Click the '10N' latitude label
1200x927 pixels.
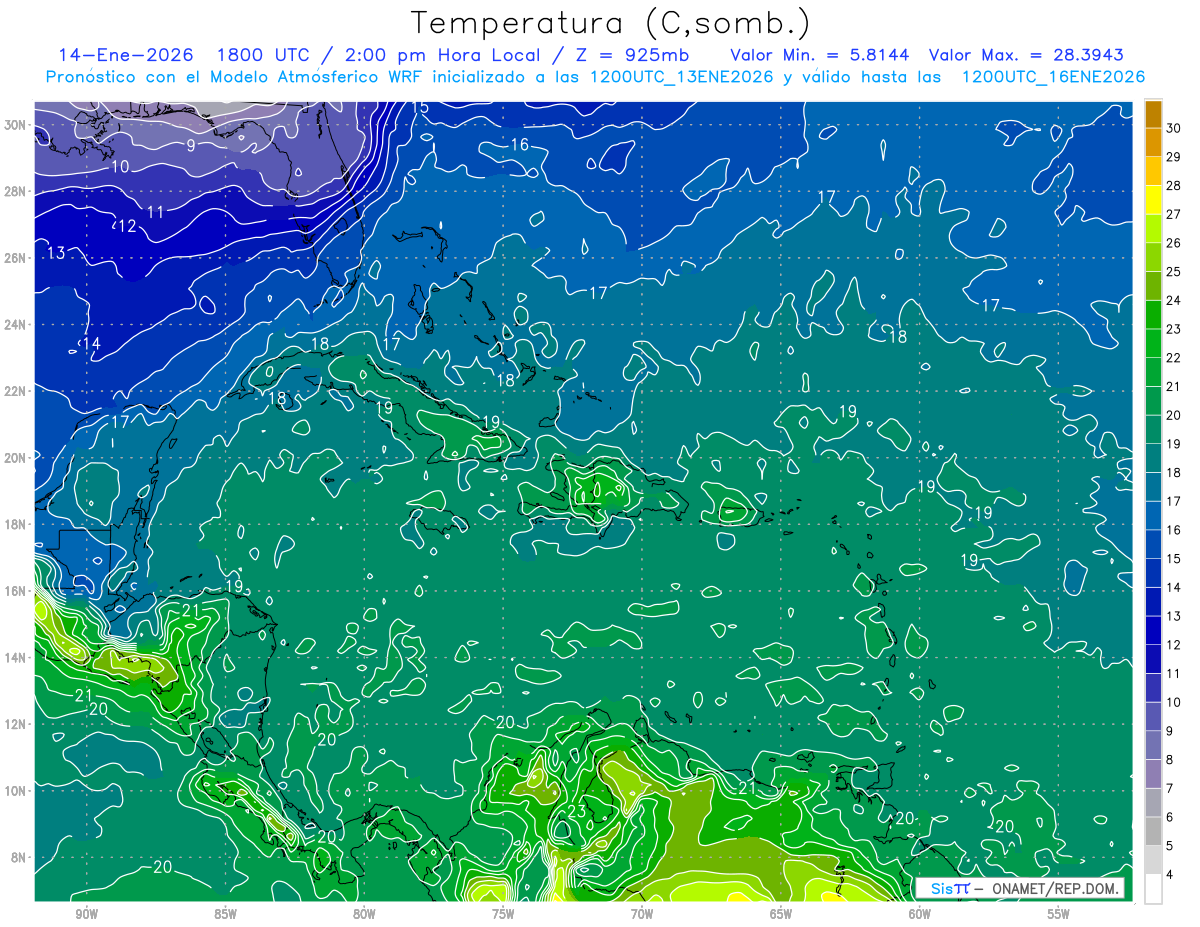(16, 790)
